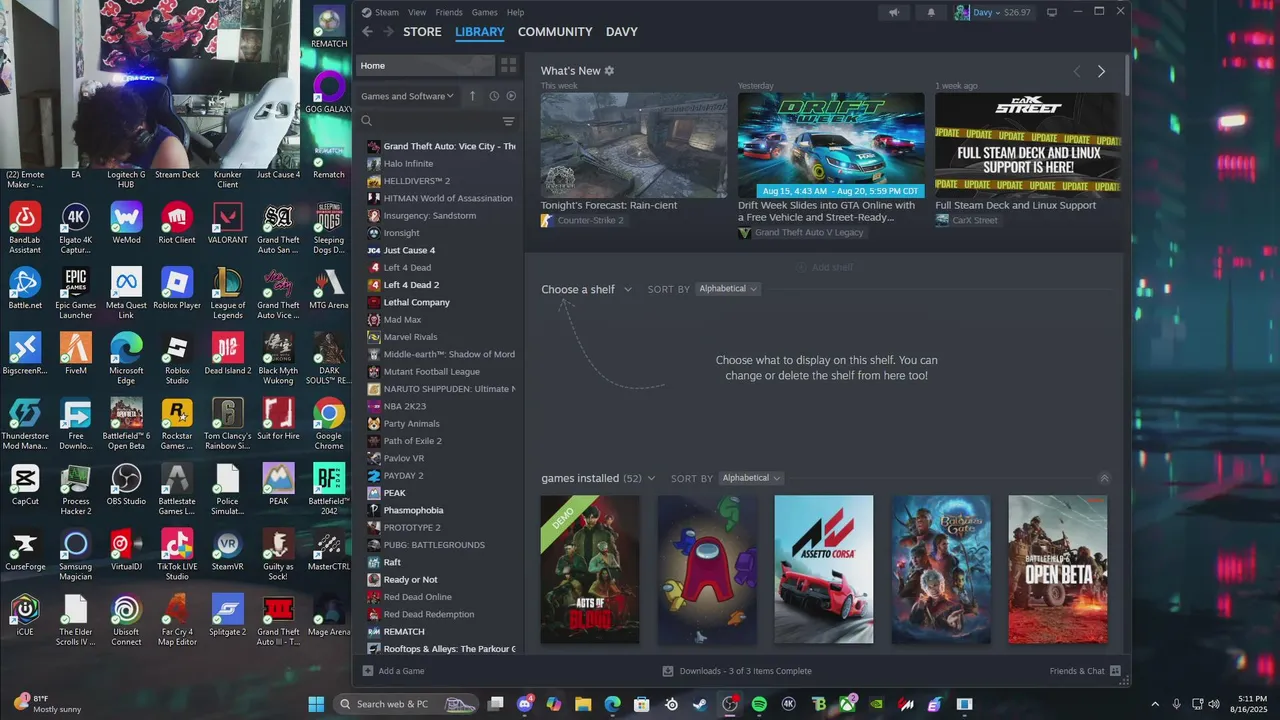Open Among Us game cover
This screenshot has height=720, width=1280.
[707, 569]
